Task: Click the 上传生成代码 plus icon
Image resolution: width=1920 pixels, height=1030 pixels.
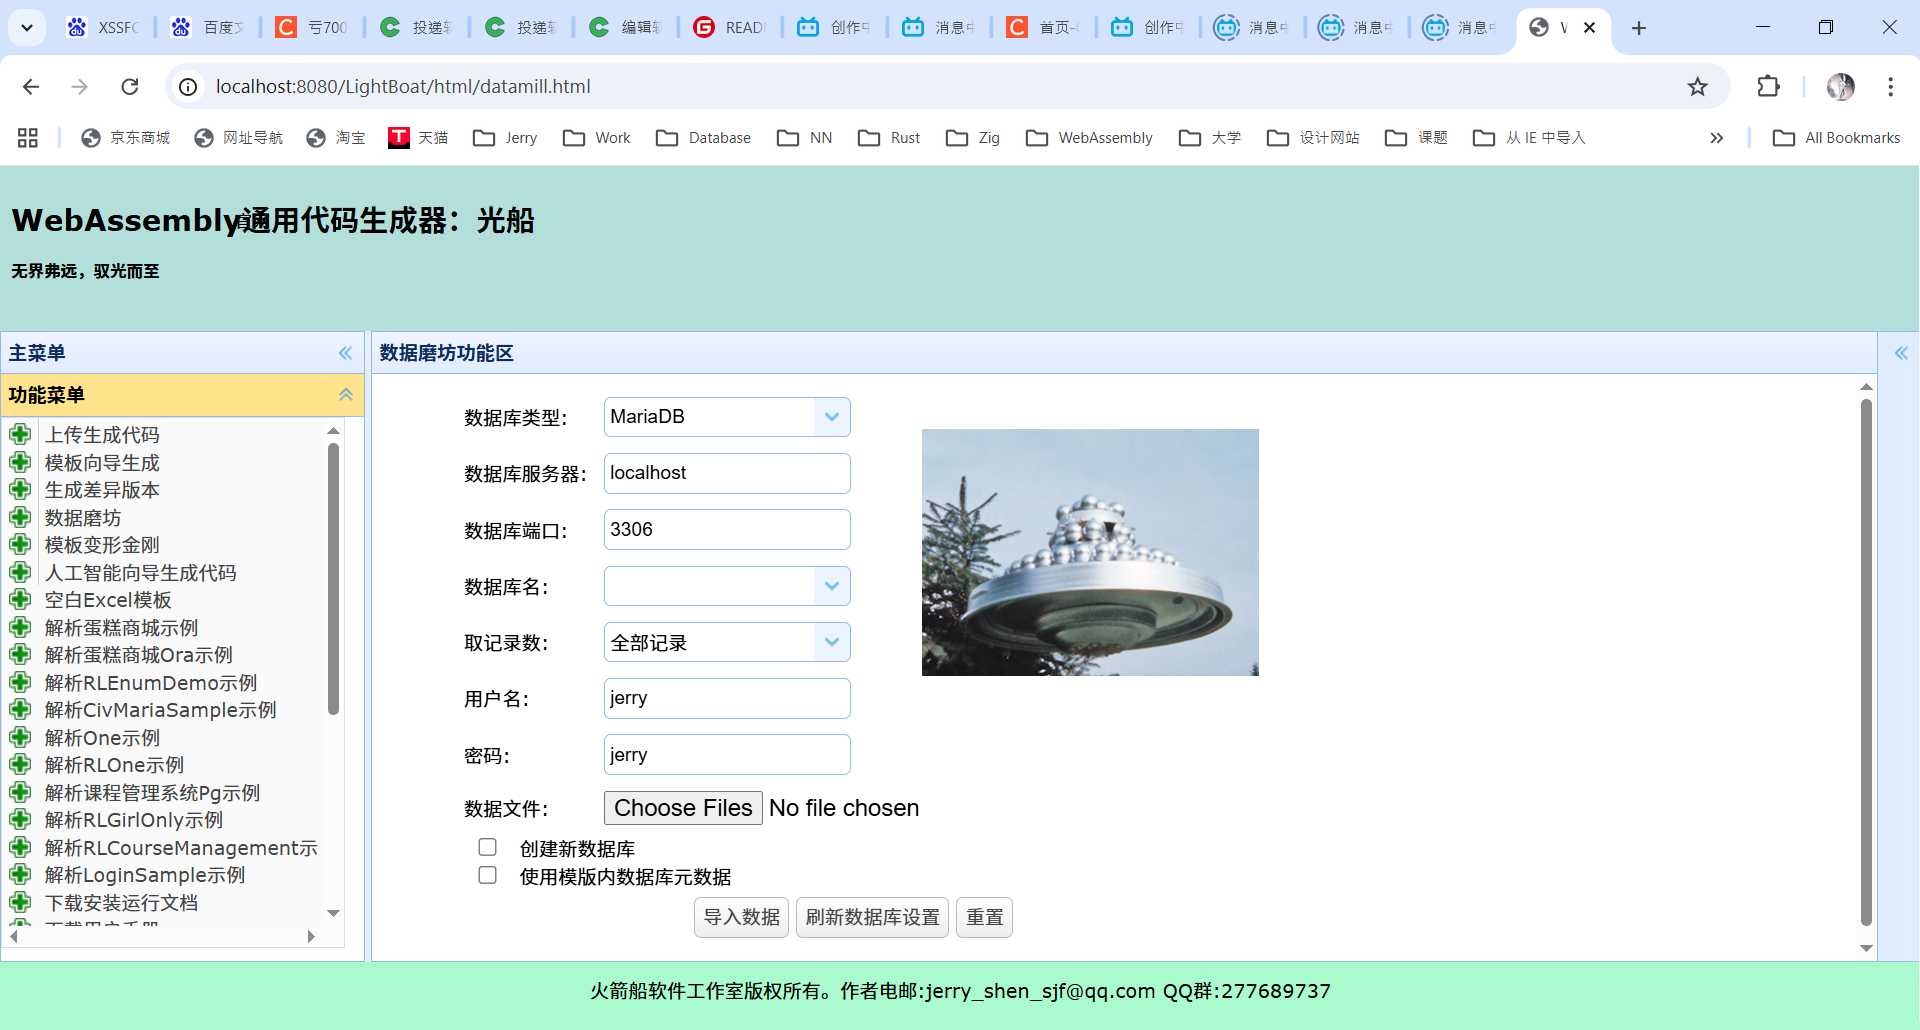Action: coord(21,434)
